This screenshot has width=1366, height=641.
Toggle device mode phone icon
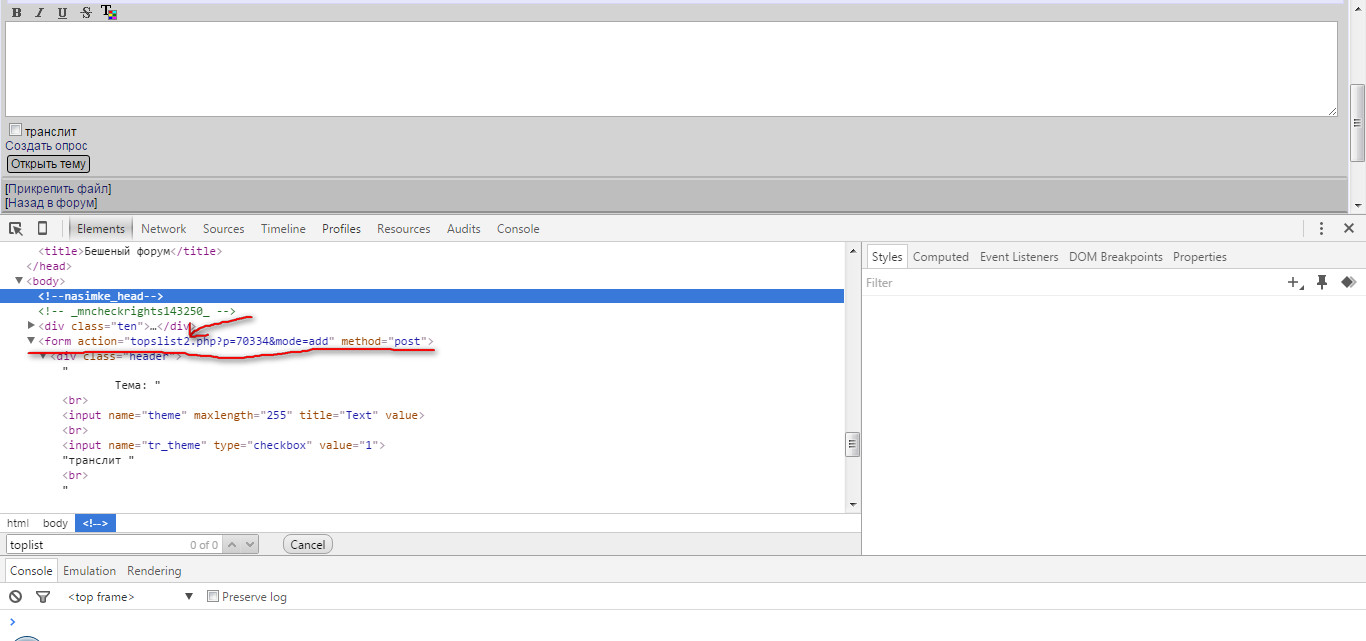tap(42, 229)
